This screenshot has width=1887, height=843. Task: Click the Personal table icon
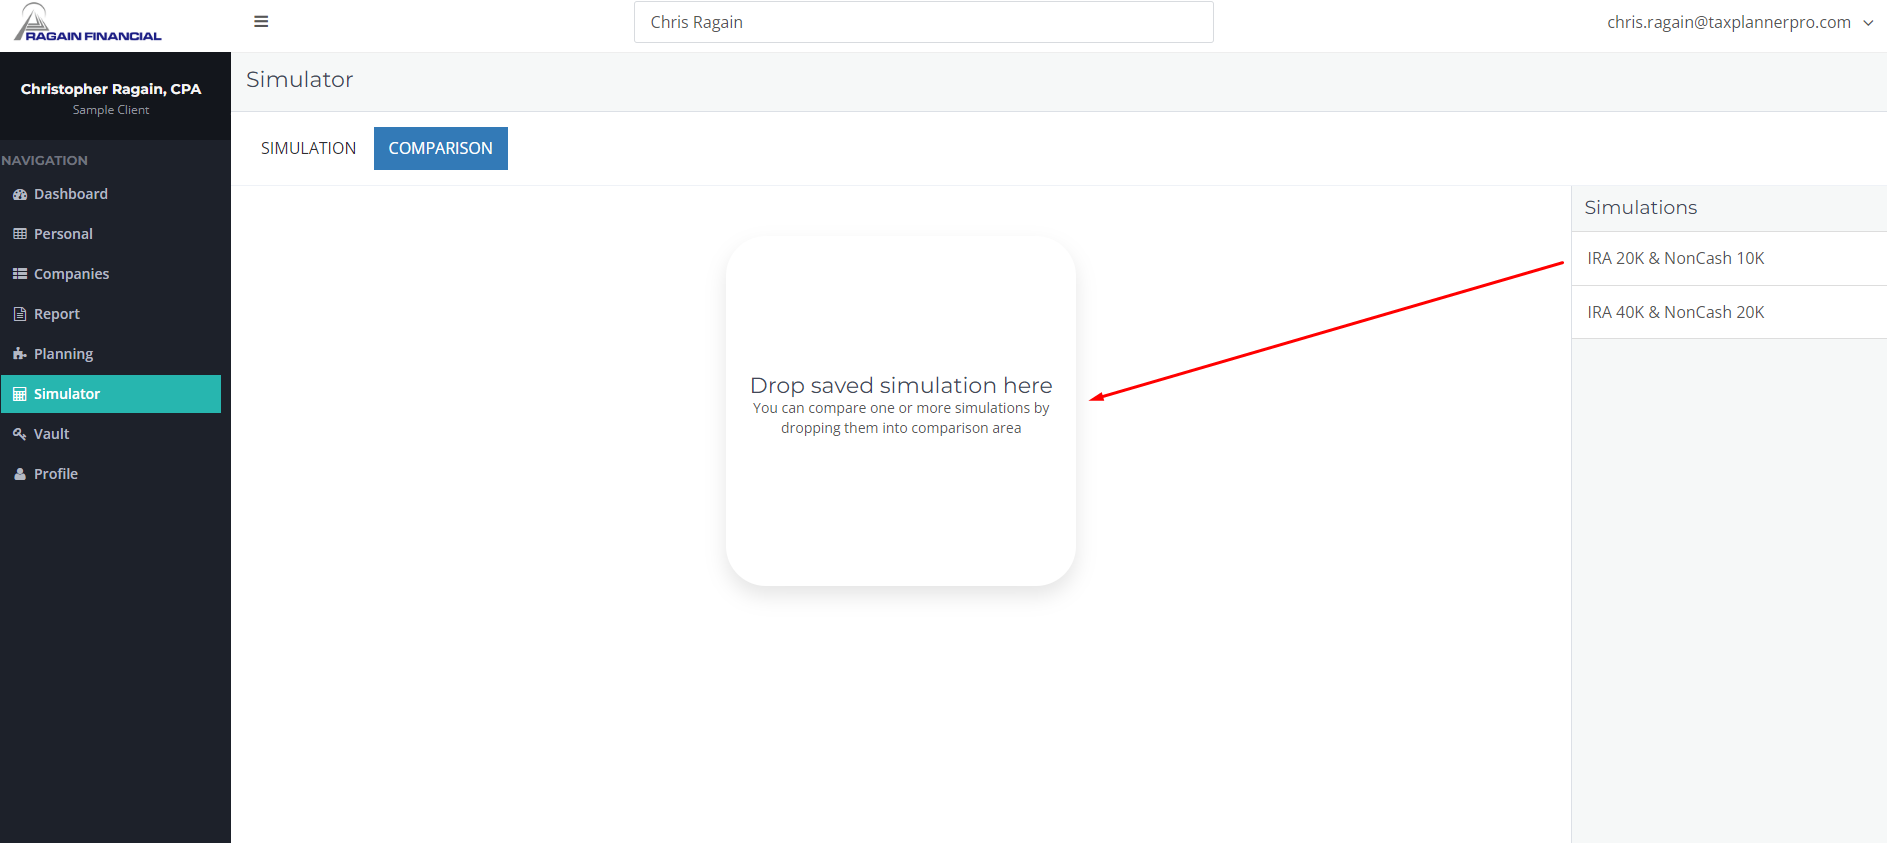click(20, 234)
